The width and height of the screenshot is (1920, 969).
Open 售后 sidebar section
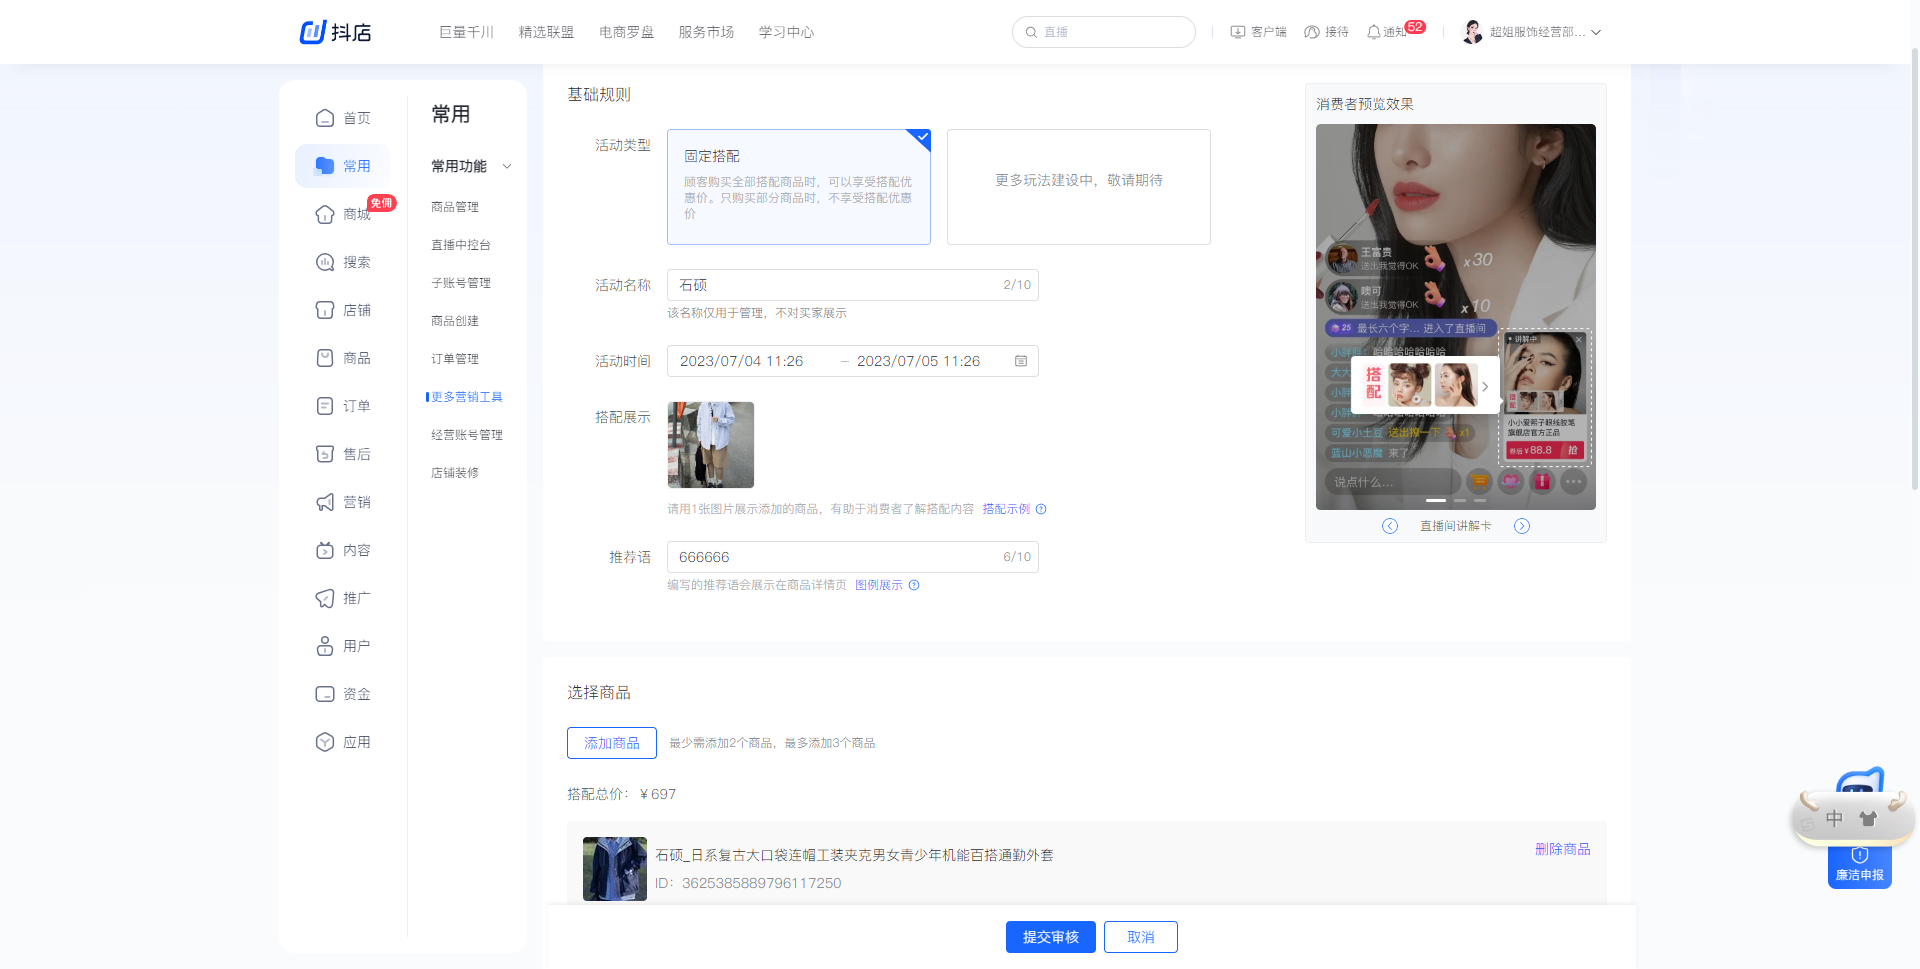pyautogui.click(x=343, y=454)
